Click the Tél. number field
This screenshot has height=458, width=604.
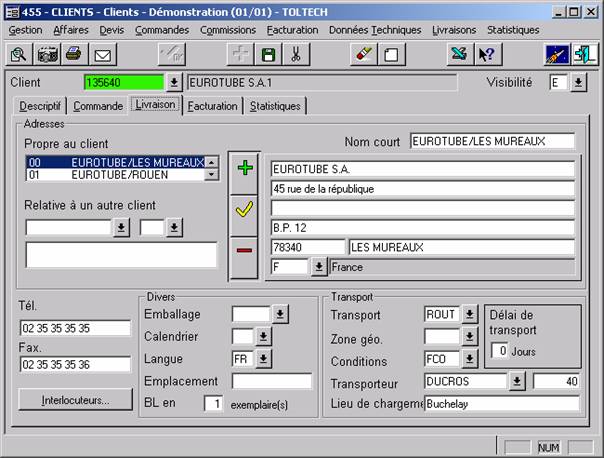[75, 328]
